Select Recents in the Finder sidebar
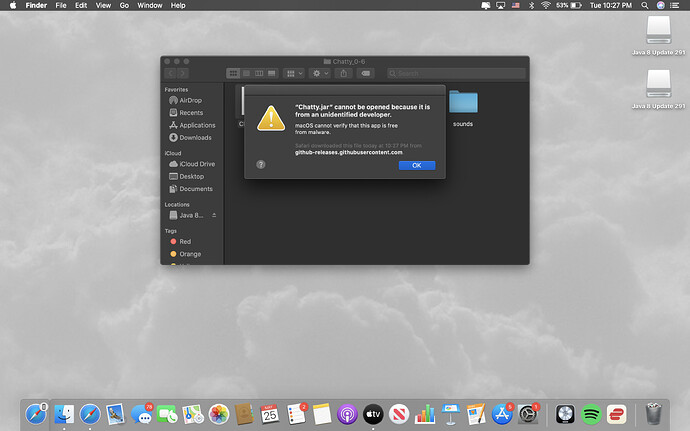690x431 pixels. click(191, 113)
